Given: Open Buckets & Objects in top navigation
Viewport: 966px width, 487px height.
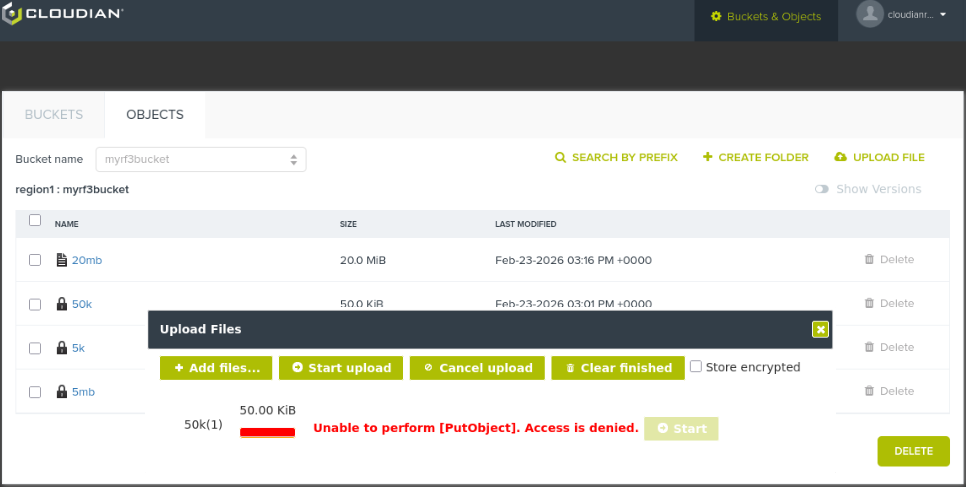Looking at the screenshot, I should pos(766,17).
